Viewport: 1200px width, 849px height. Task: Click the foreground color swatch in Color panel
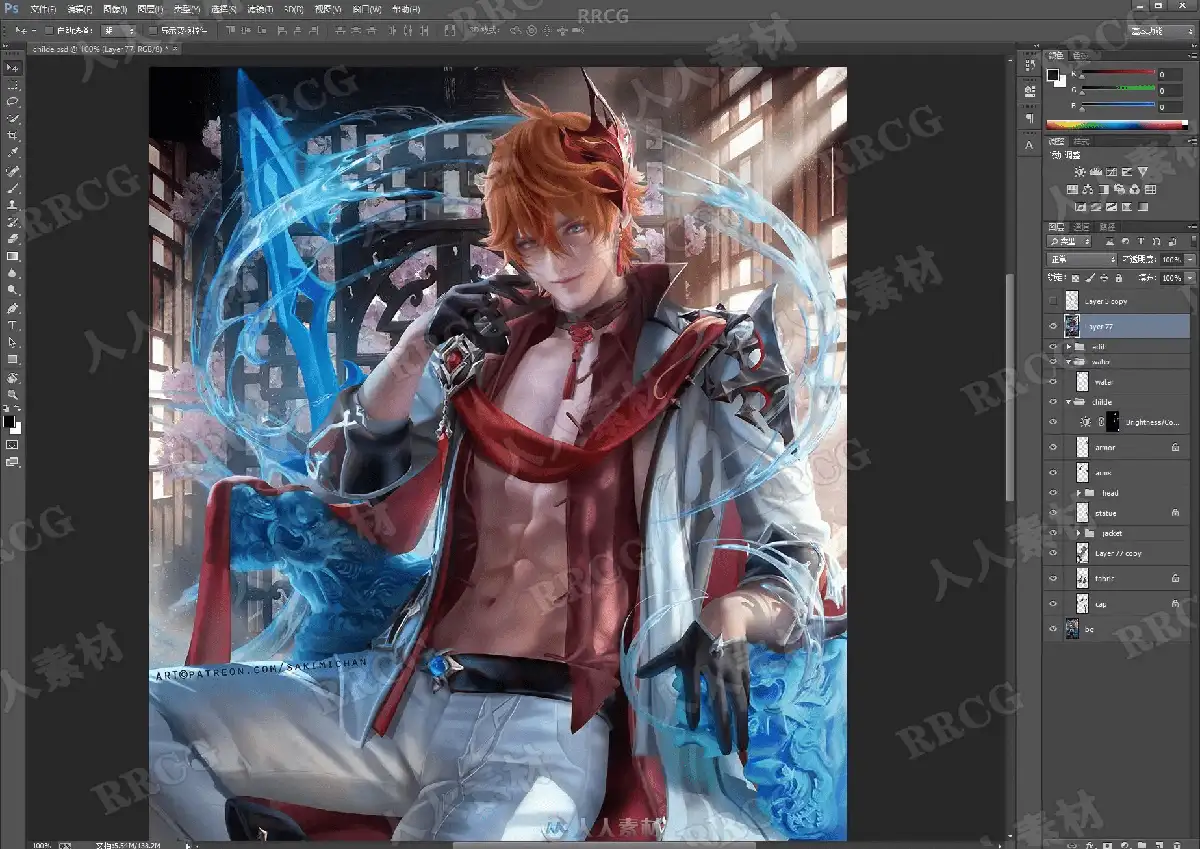[1052, 74]
